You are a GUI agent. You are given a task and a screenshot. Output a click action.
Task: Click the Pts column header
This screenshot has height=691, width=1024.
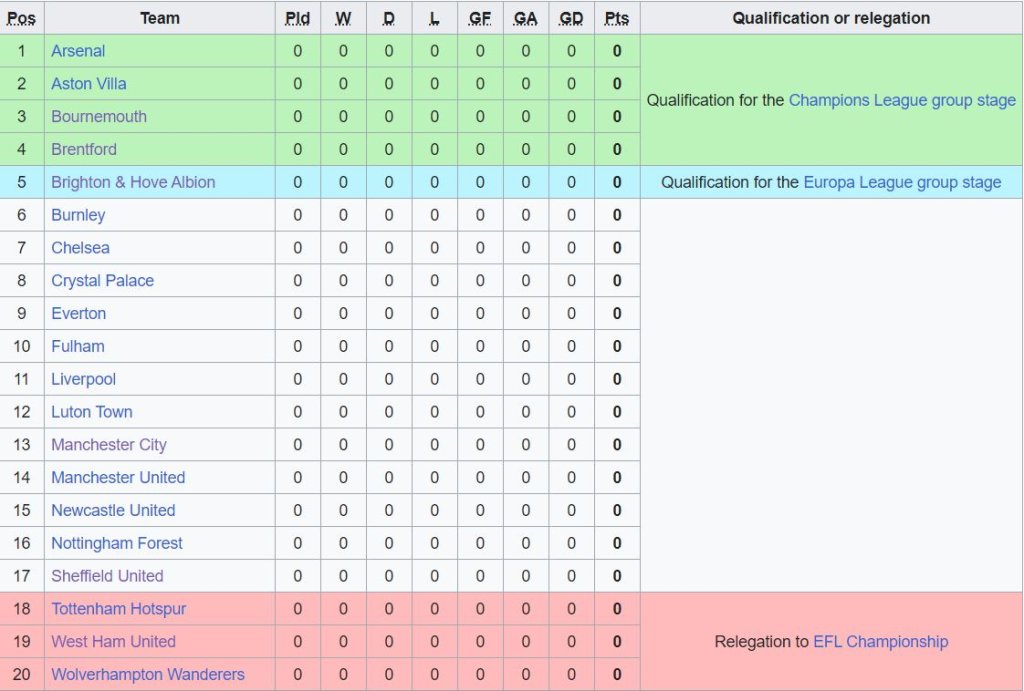(617, 18)
